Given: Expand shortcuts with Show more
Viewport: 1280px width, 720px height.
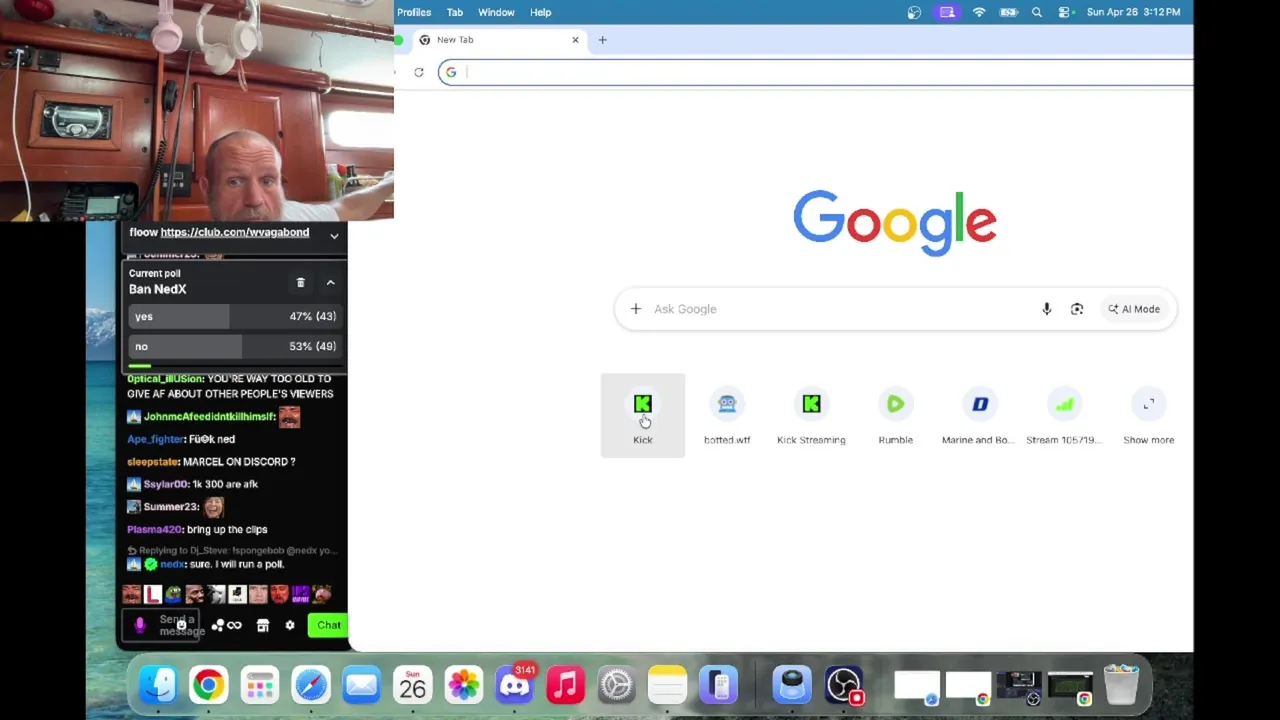Looking at the screenshot, I should coord(1148,415).
